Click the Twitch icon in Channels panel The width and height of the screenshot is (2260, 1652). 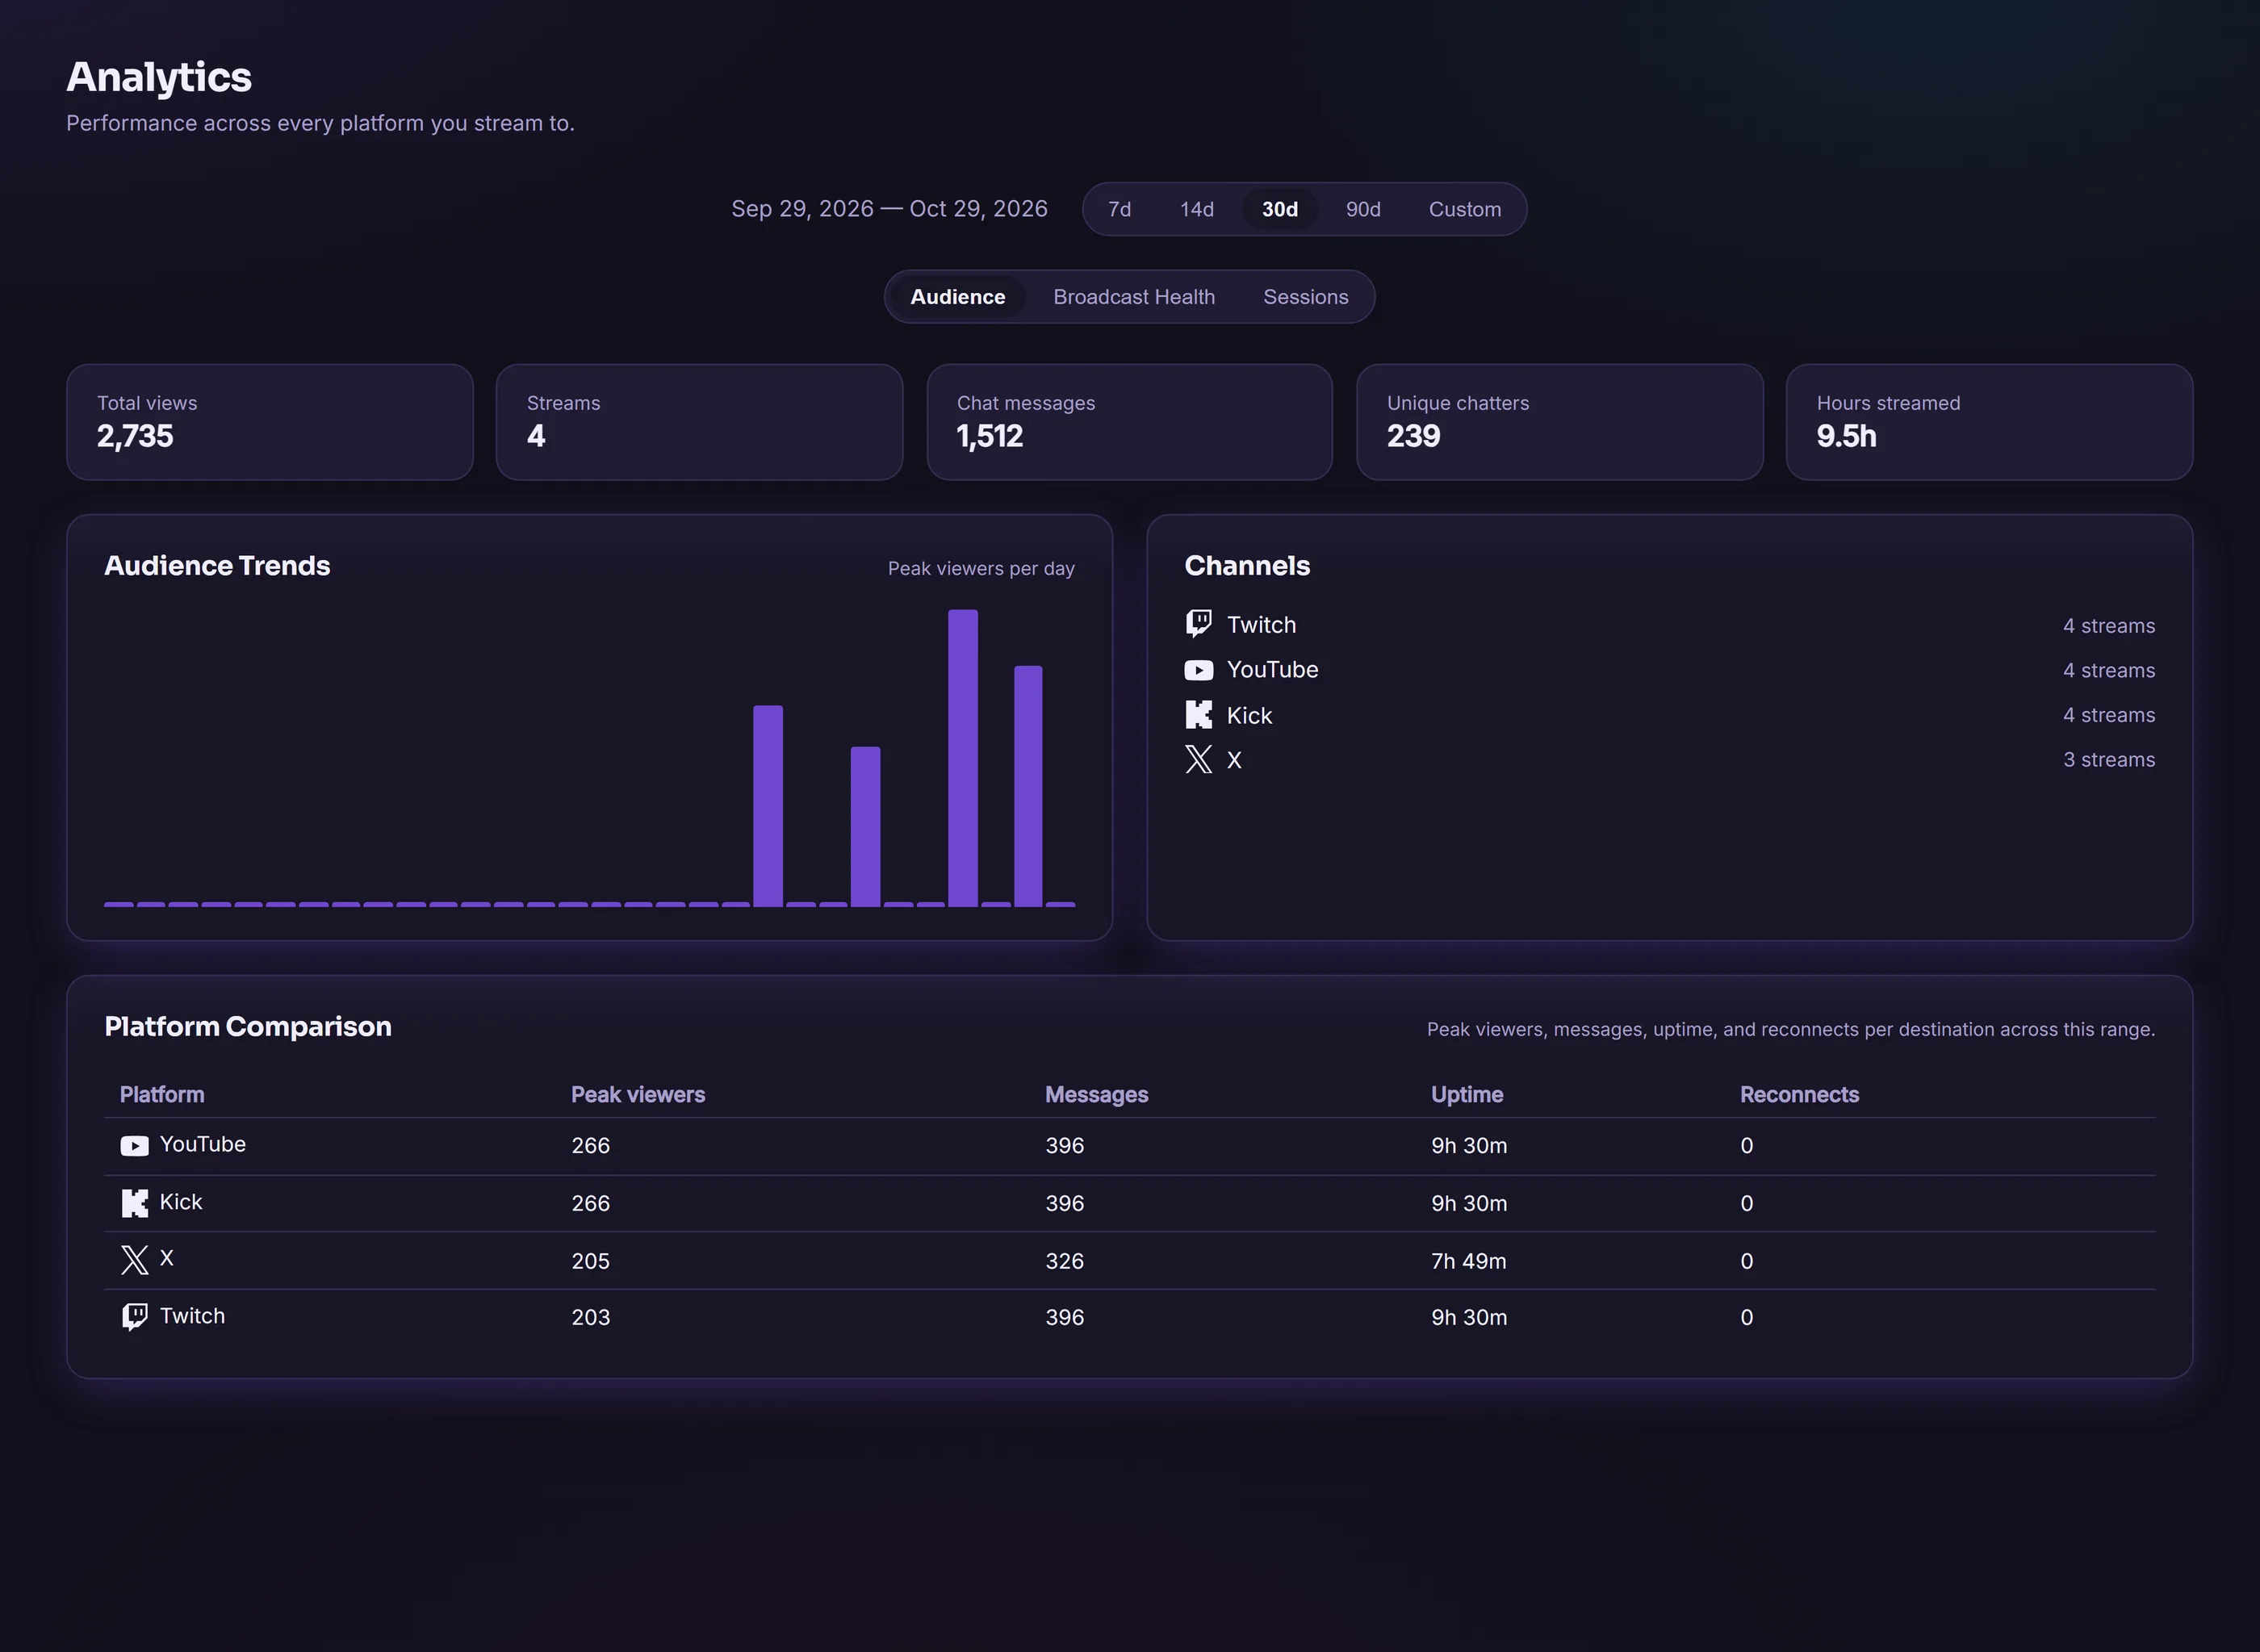tap(1198, 624)
